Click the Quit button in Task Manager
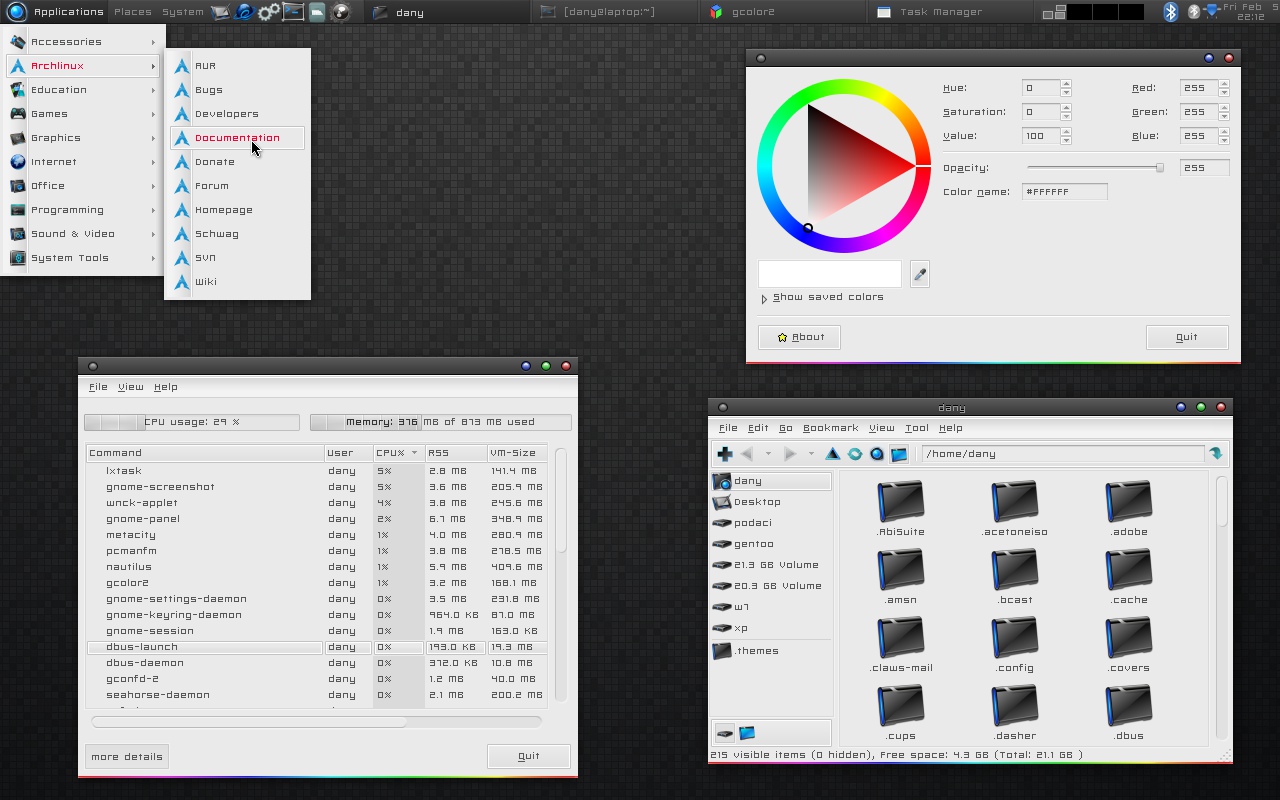Image resolution: width=1280 pixels, height=800 pixels. 529,757
